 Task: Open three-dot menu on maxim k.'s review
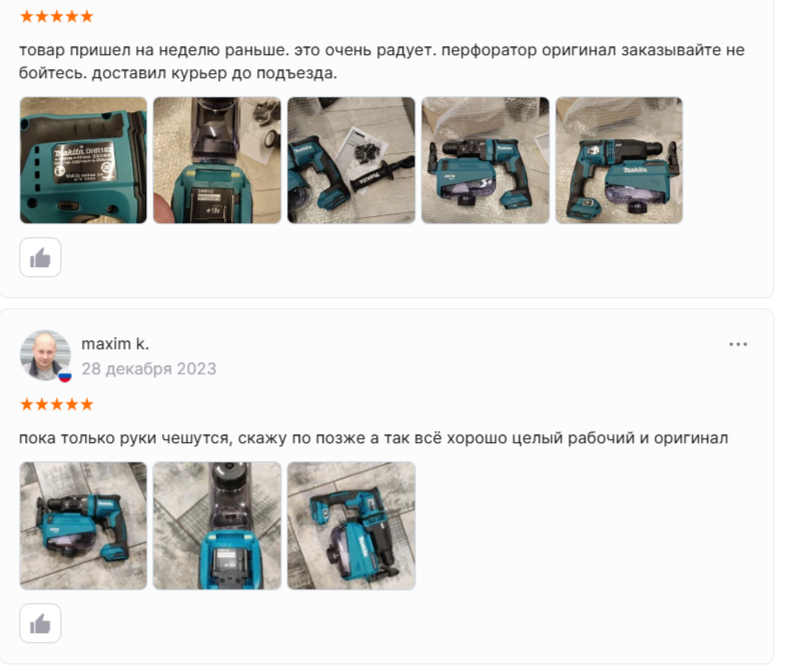(x=738, y=344)
